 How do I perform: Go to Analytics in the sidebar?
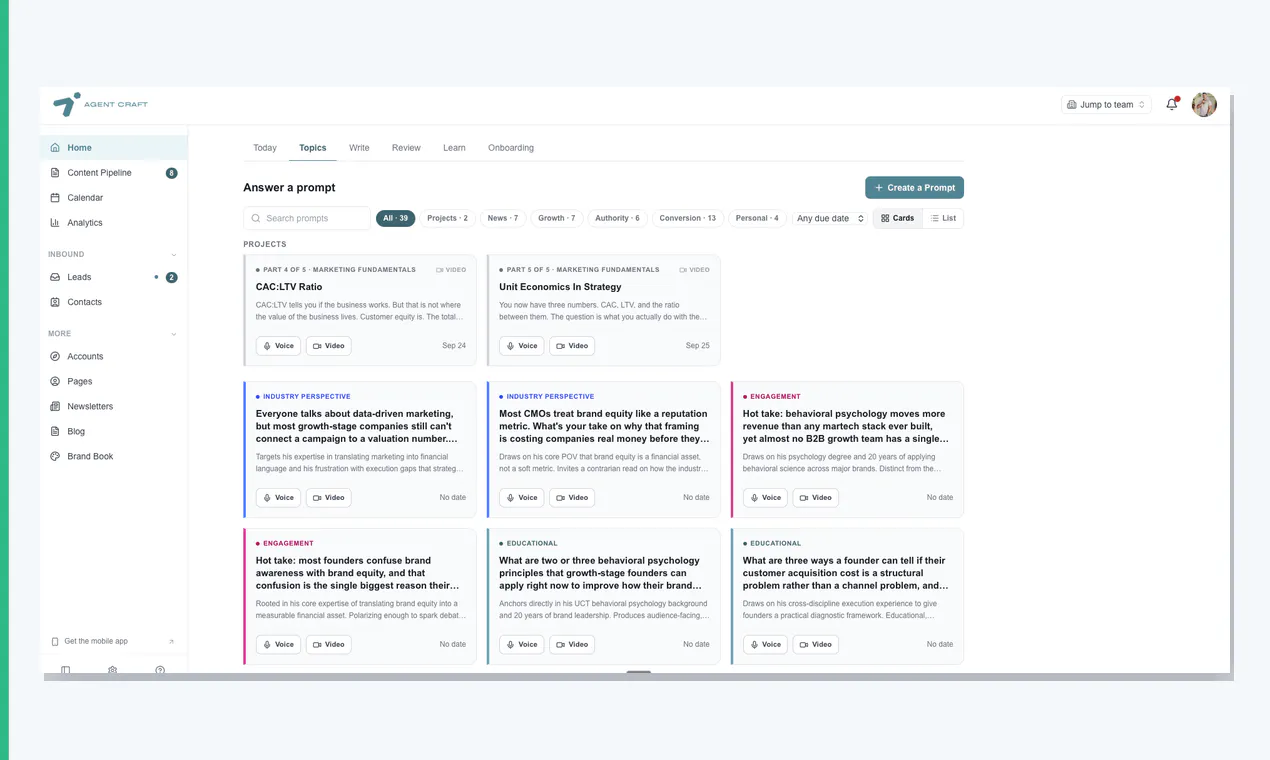pyautogui.click(x=113, y=223)
